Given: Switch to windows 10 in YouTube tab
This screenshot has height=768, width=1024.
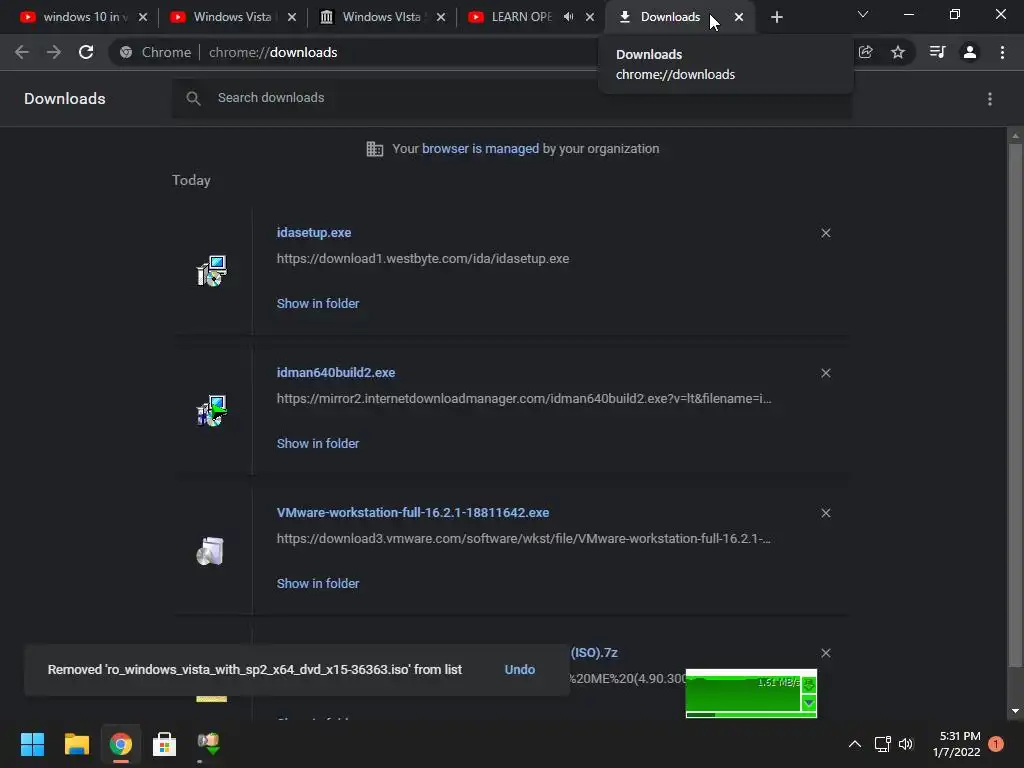Looking at the screenshot, I should tap(81, 17).
